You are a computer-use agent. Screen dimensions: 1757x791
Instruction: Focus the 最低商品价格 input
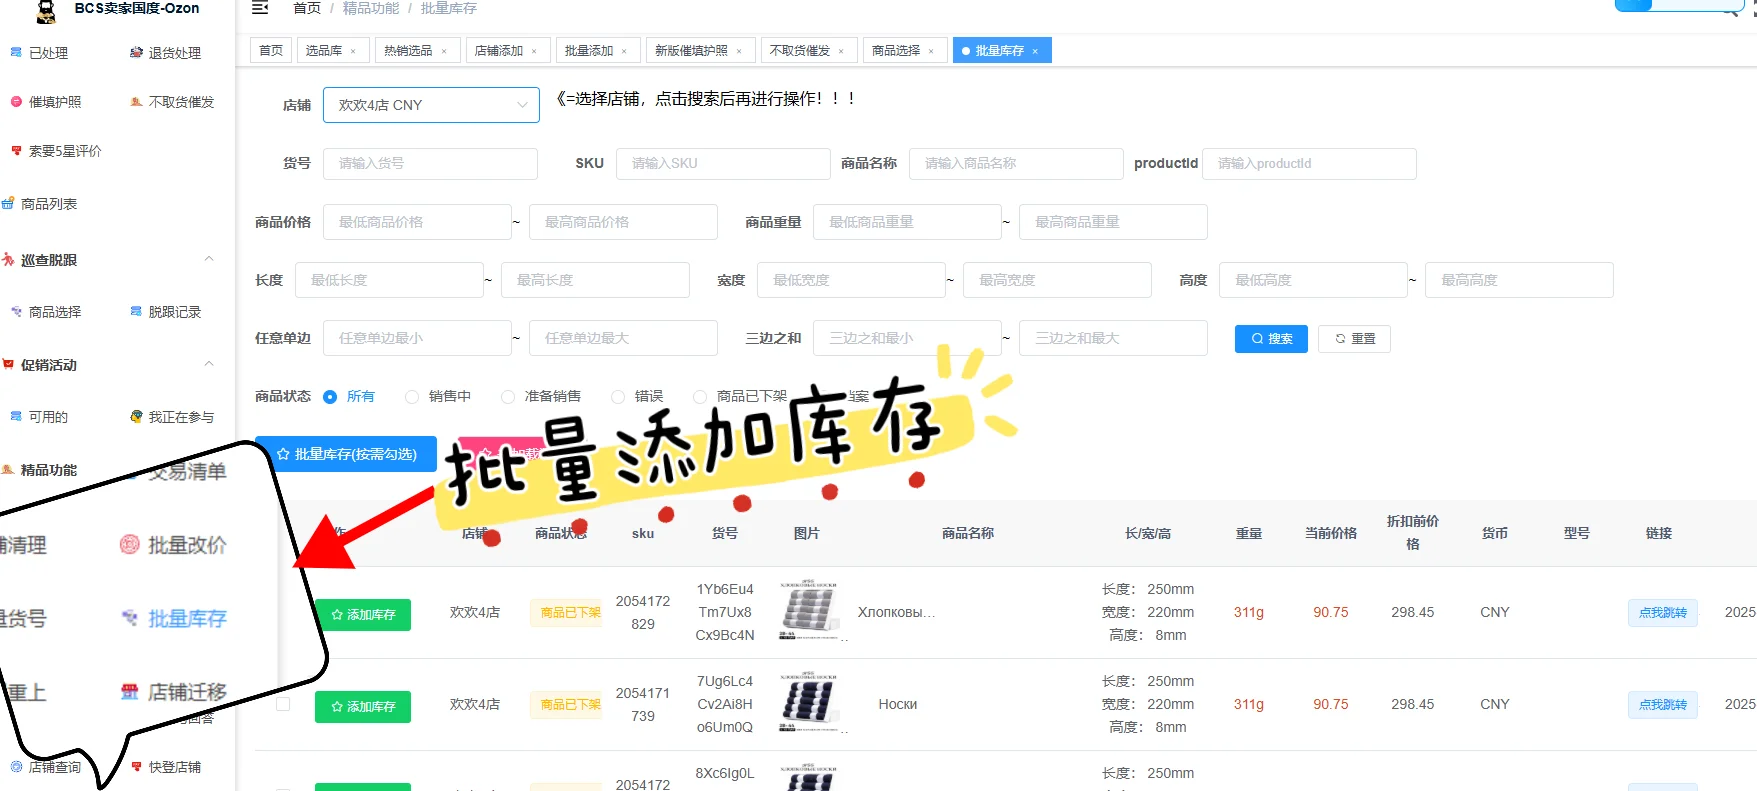[x=417, y=222]
